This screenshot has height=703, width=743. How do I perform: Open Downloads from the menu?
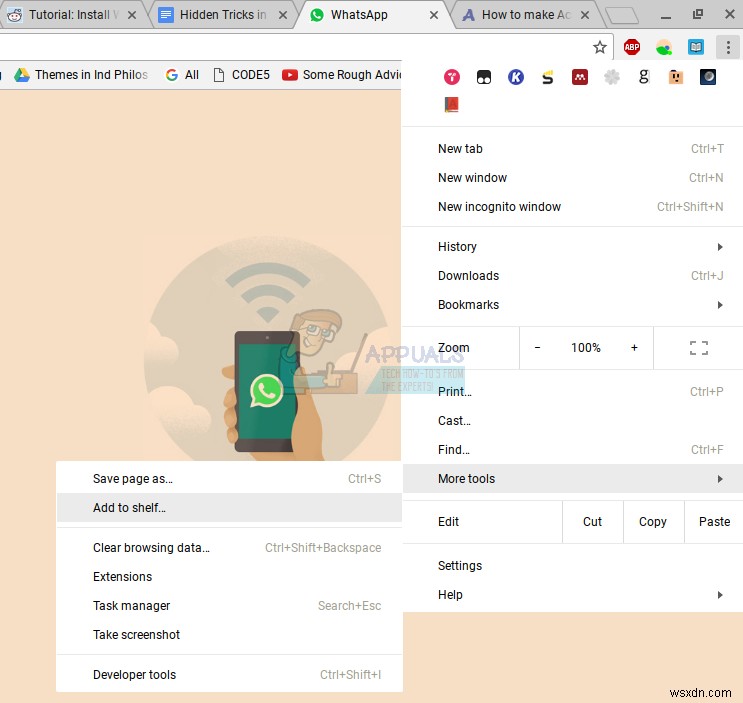coord(572,276)
